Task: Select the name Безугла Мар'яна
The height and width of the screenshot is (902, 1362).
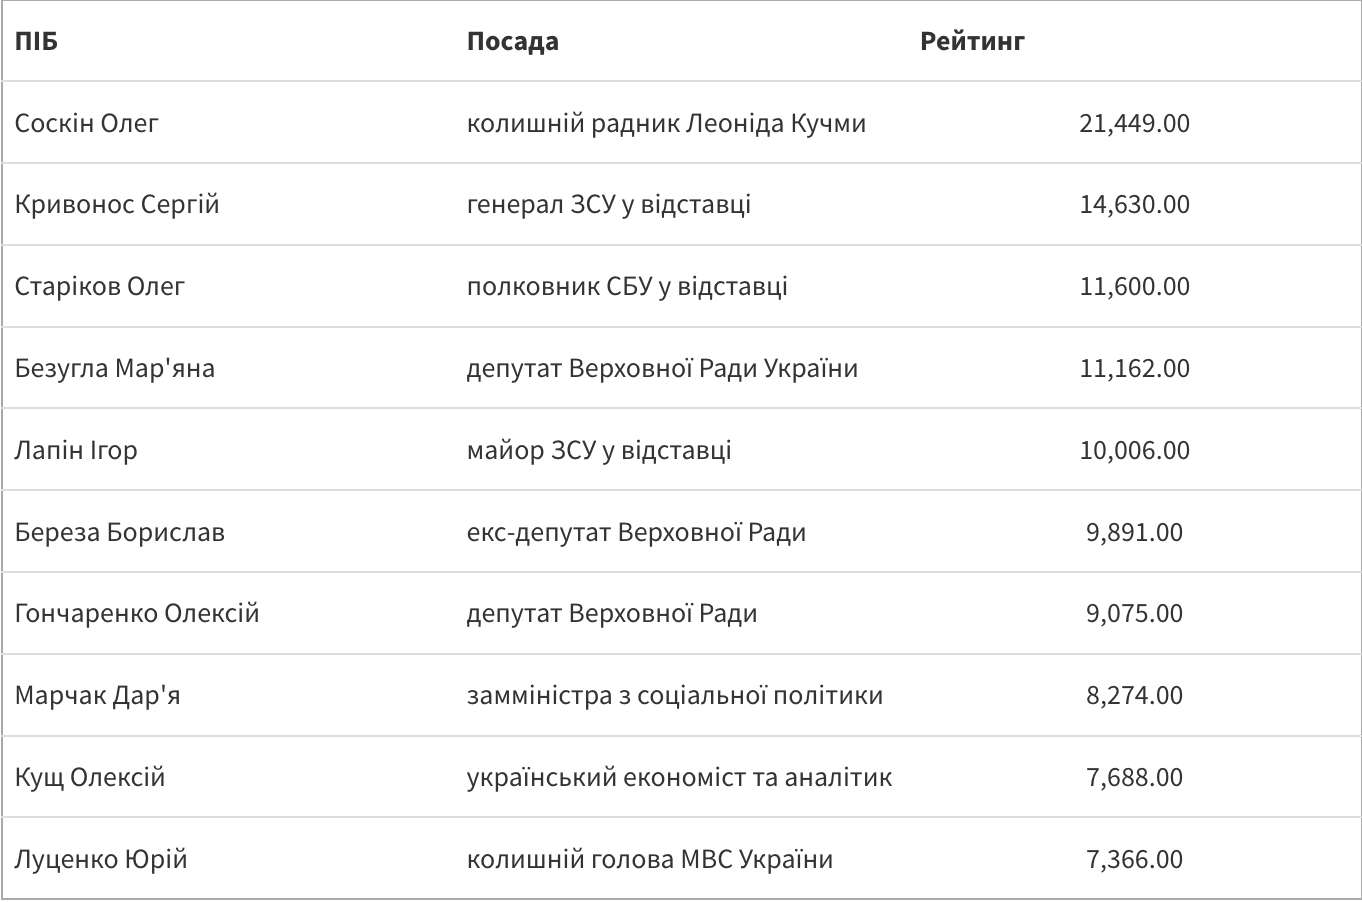Action: pyautogui.click(x=115, y=369)
